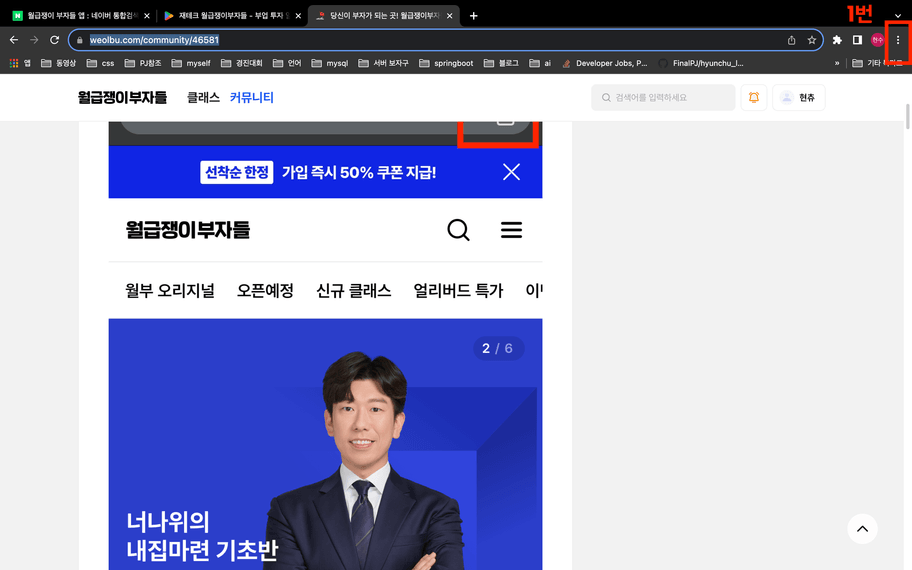This screenshot has width=912, height=570.
Task: Click the magnifier search icon in mobile mockup
Action: [458, 230]
